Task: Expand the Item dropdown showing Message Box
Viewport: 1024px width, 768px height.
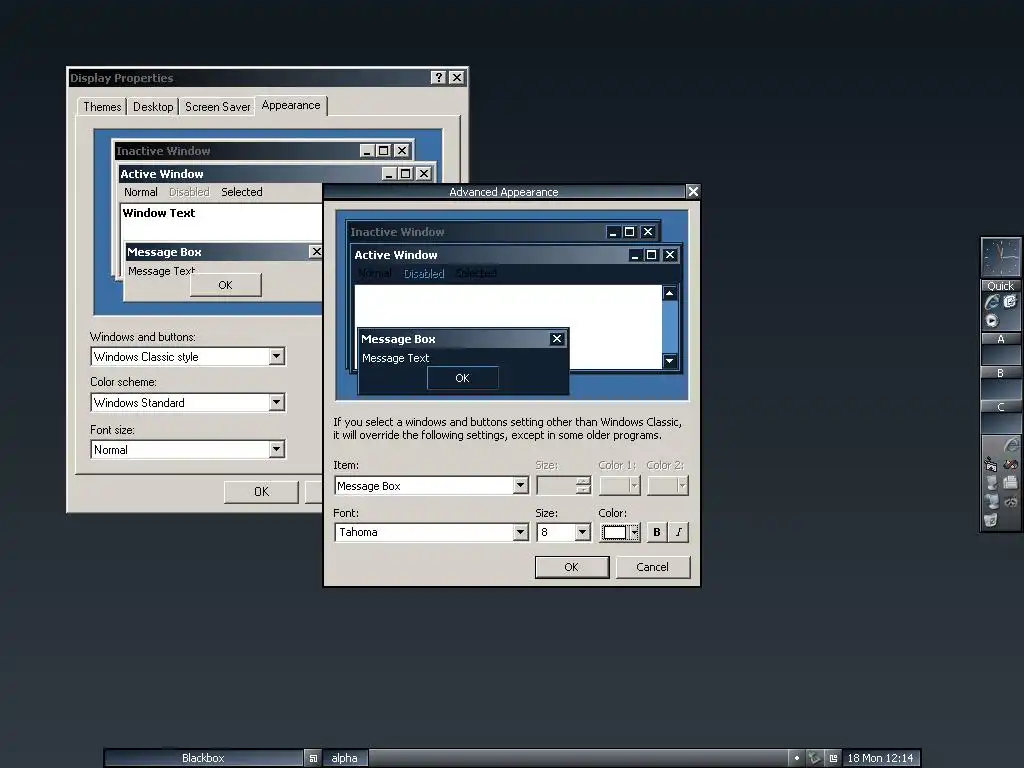Action: (520, 485)
